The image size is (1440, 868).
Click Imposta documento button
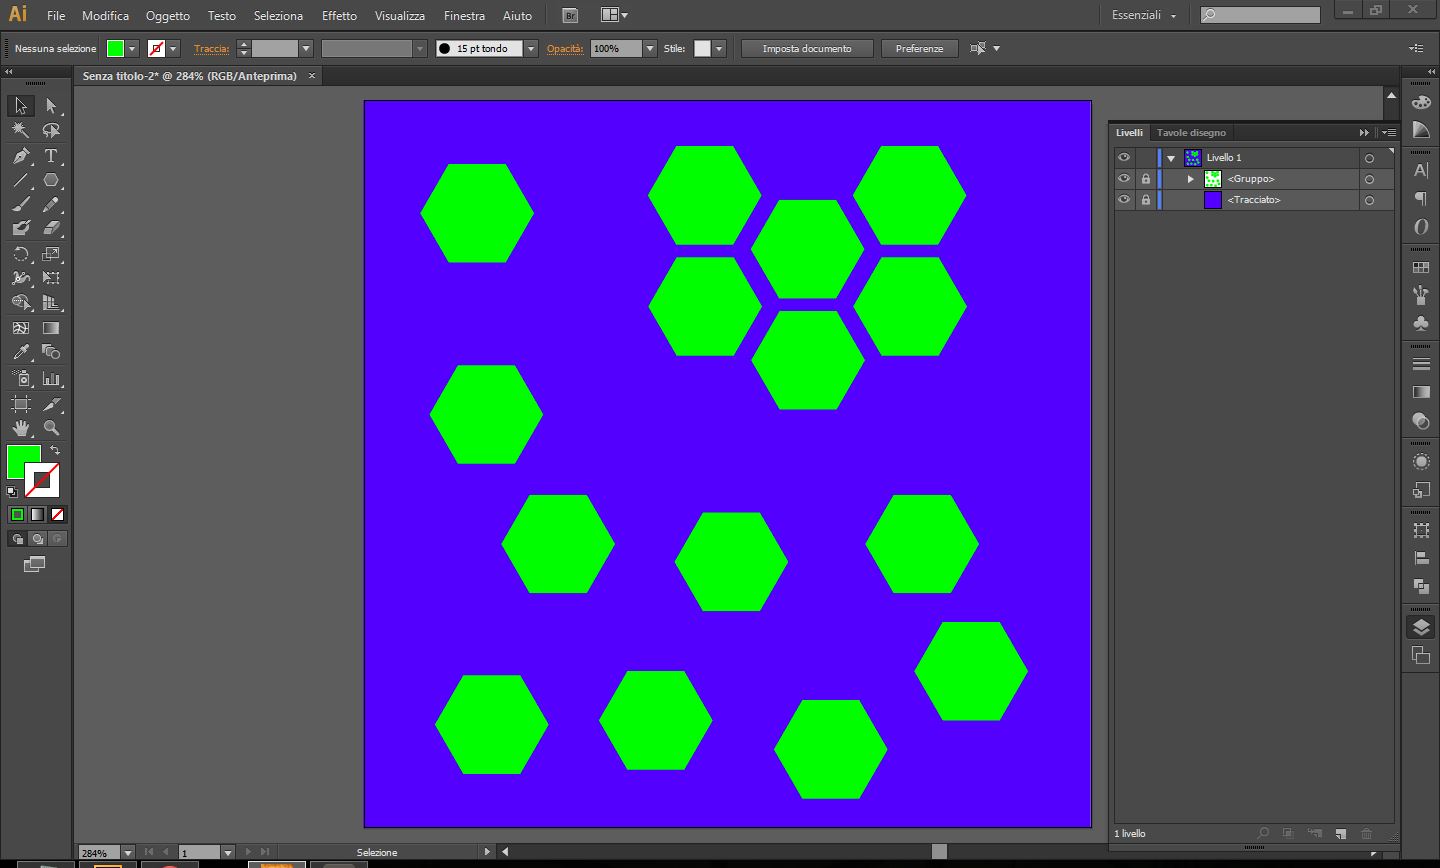pos(807,48)
